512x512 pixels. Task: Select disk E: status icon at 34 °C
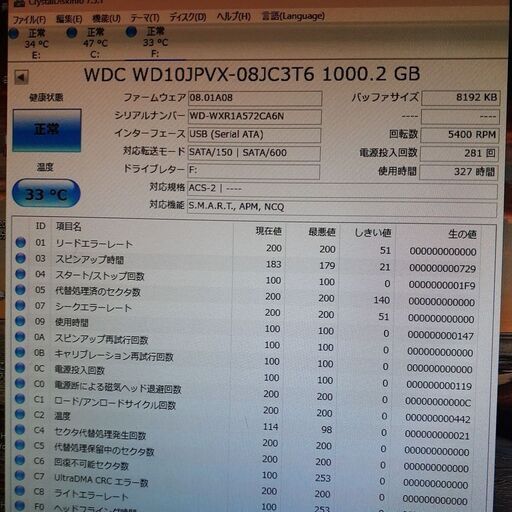tap(14, 34)
